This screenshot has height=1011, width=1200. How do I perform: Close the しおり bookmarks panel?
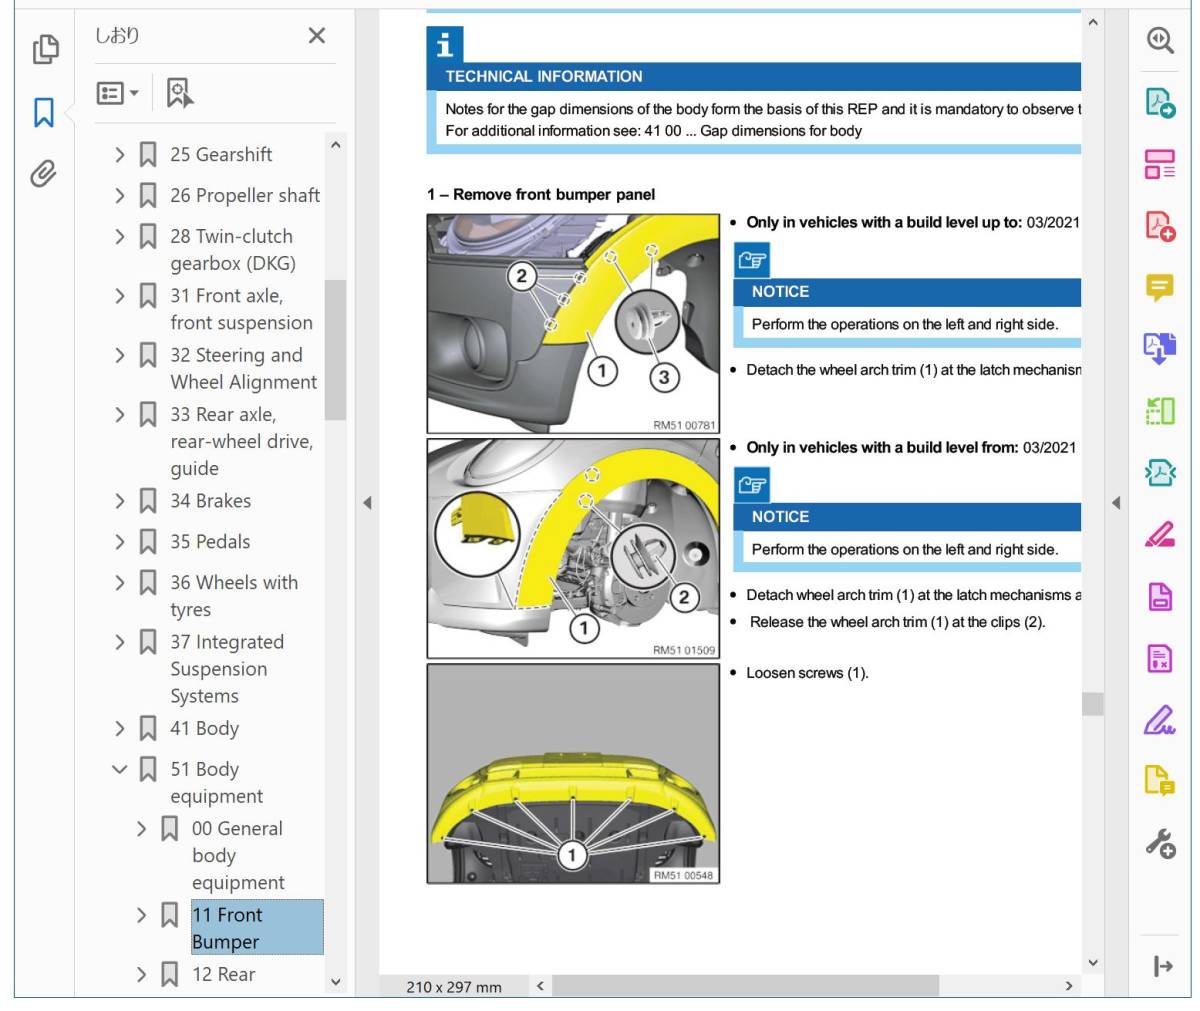click(317, 36)
